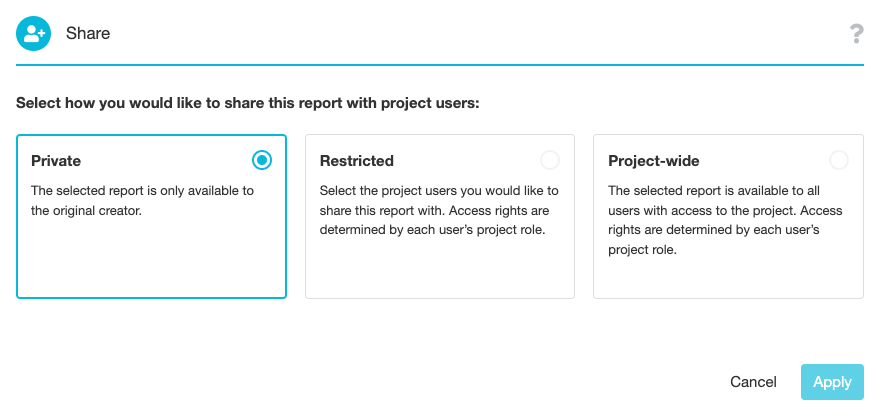Click blank area of Project-wide card
Viewport: 887px width, 420px height.
pos(728,278)
